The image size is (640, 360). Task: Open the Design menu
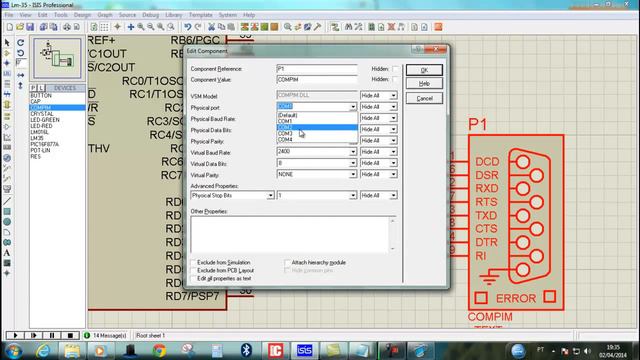pos(82,15)
